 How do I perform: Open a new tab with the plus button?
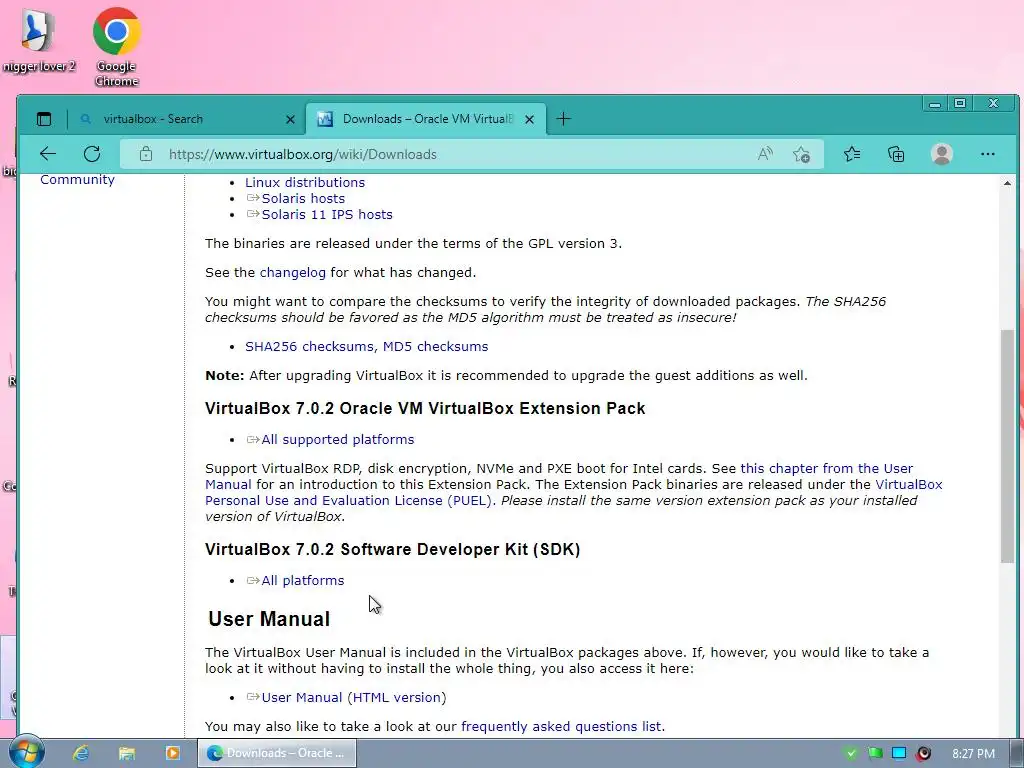pyautogui.click(x=563, y=119)
